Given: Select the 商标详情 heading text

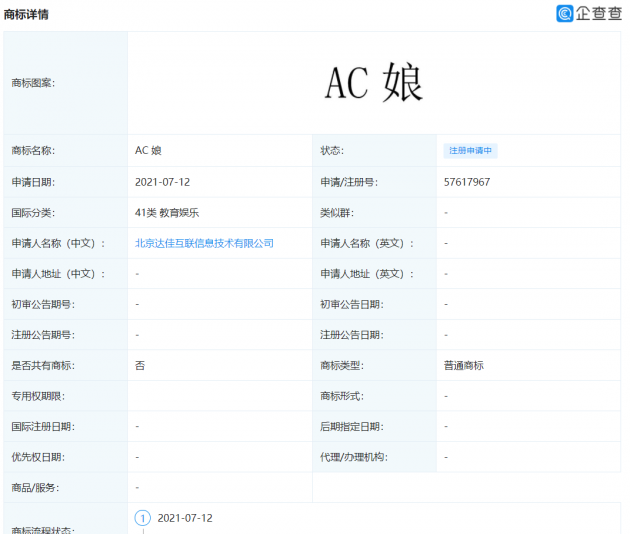Looking at the screenshot, I should (26, 14).
